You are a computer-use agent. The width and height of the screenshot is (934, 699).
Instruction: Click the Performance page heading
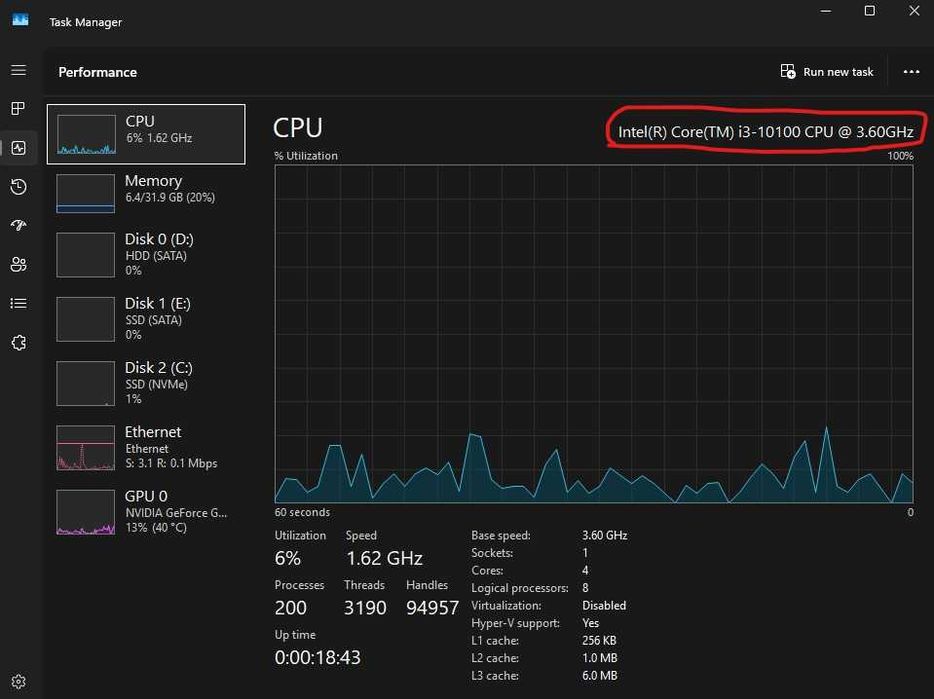(x=98, y=72)
